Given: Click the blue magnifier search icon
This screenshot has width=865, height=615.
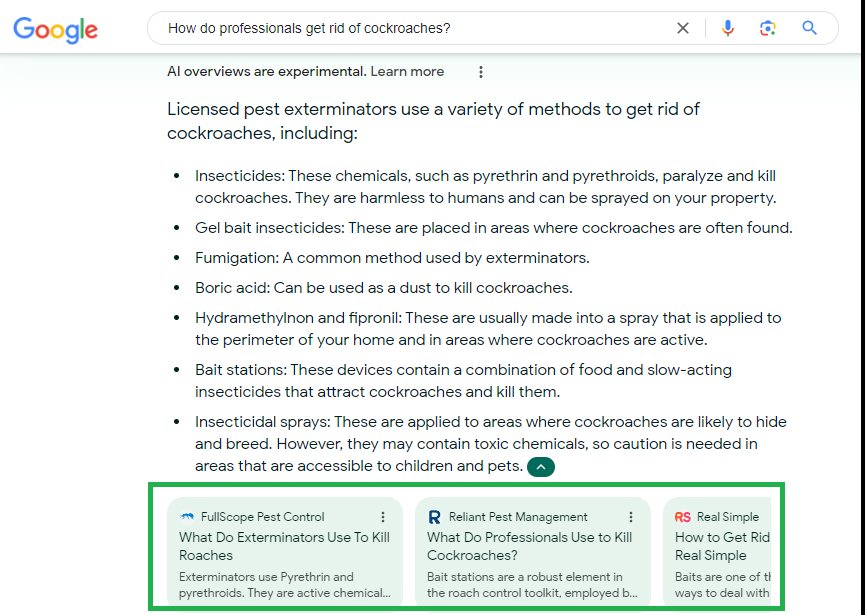Looking at the screenshot, I should tap(809, 28).
